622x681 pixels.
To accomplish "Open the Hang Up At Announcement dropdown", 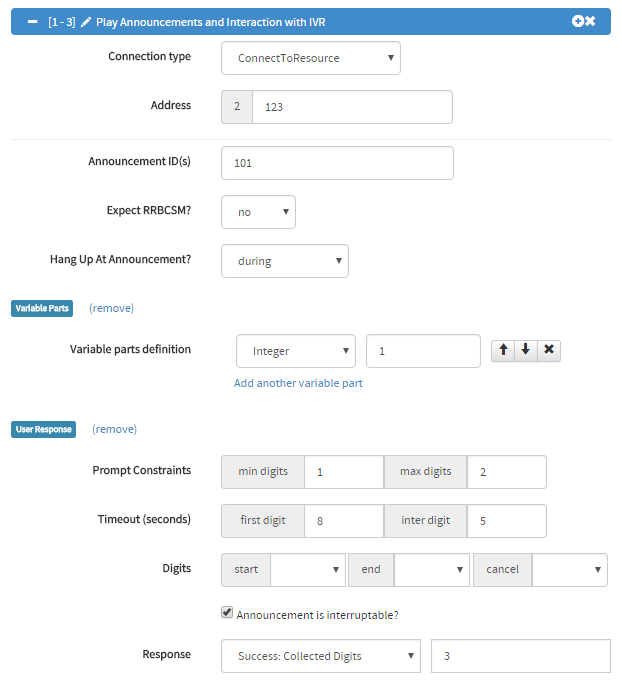I will tap(285, 261).
